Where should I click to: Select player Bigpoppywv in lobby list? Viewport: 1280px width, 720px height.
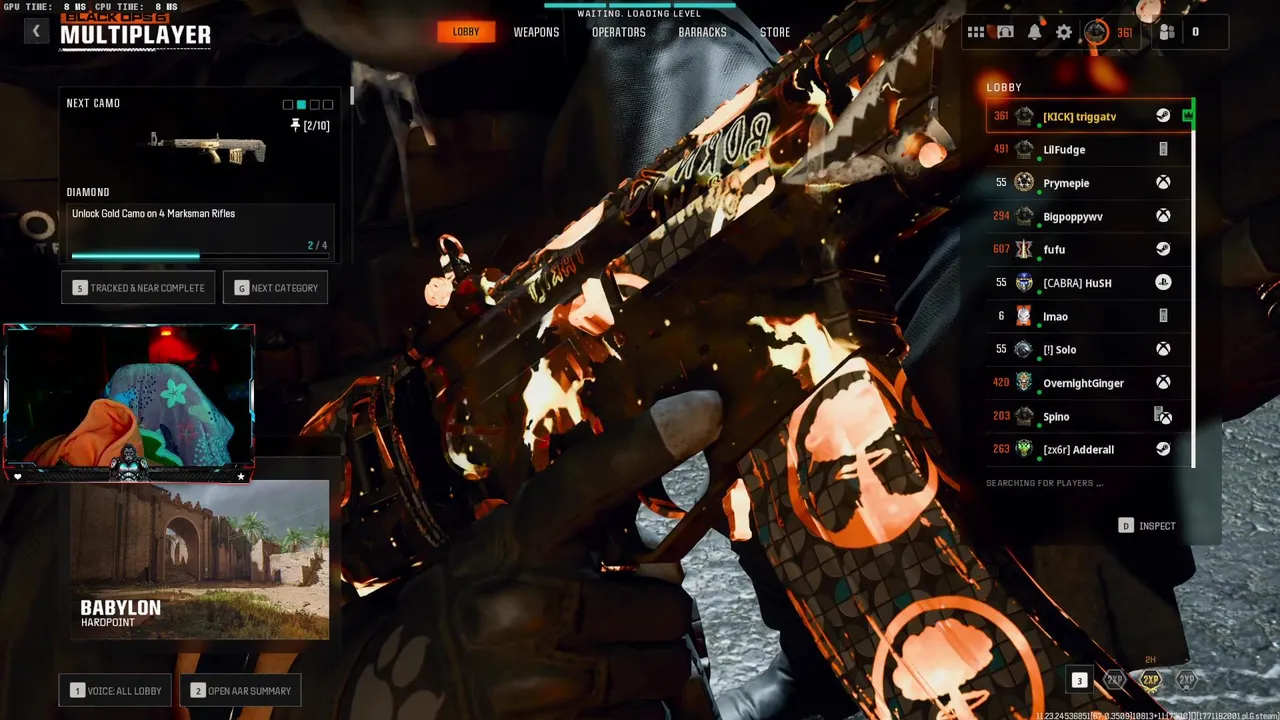(1089, 216)
